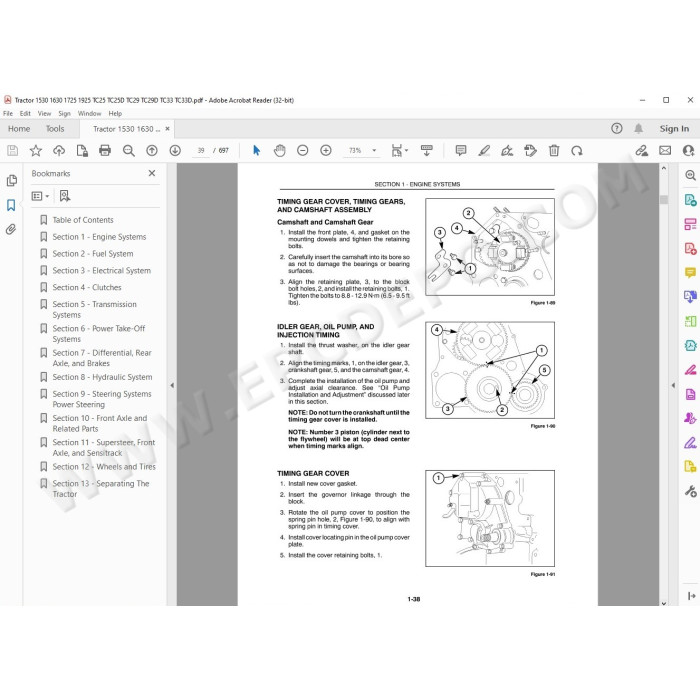
Task: Select the Hand pan tool
Action: [279, 151]
